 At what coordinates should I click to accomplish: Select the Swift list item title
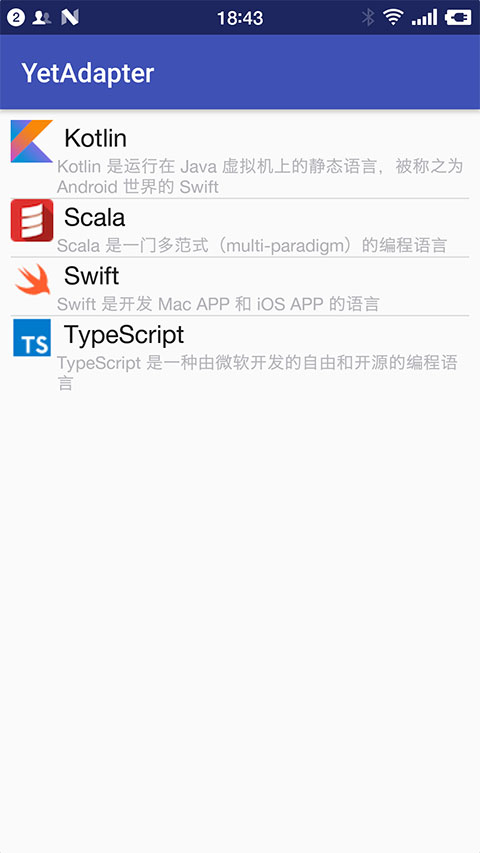click(91, 276)
